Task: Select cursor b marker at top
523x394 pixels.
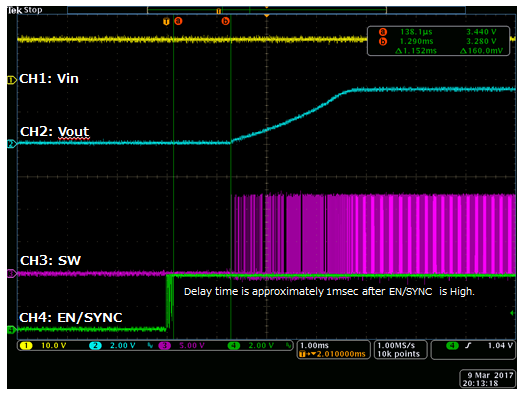Action: 225,21
